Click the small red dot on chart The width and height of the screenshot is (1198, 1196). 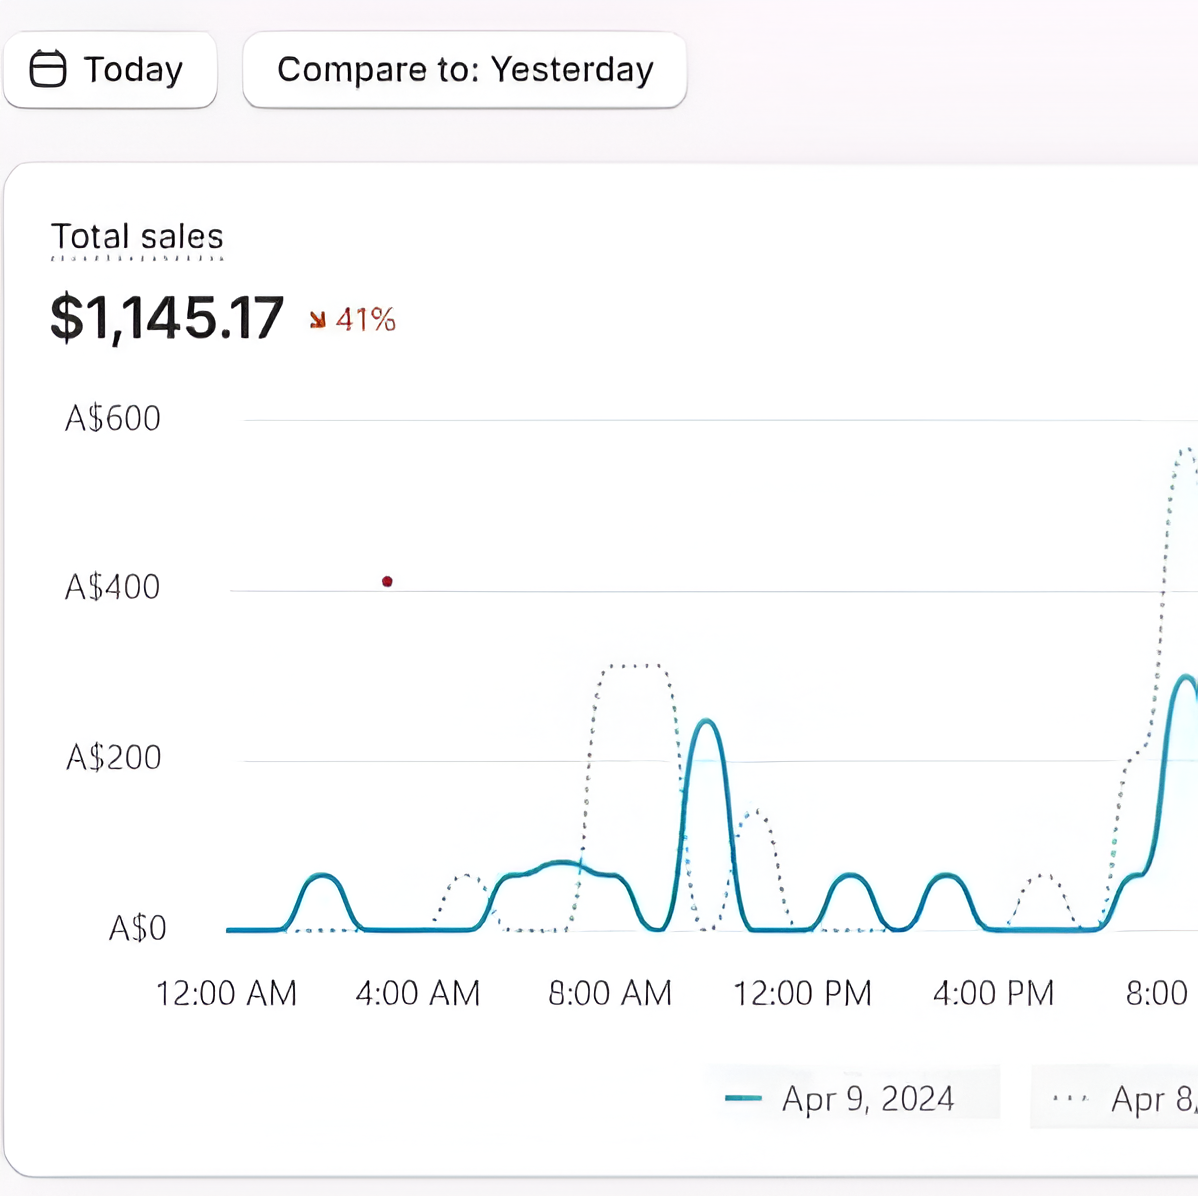pyautogui.click(x=387, y=581)
